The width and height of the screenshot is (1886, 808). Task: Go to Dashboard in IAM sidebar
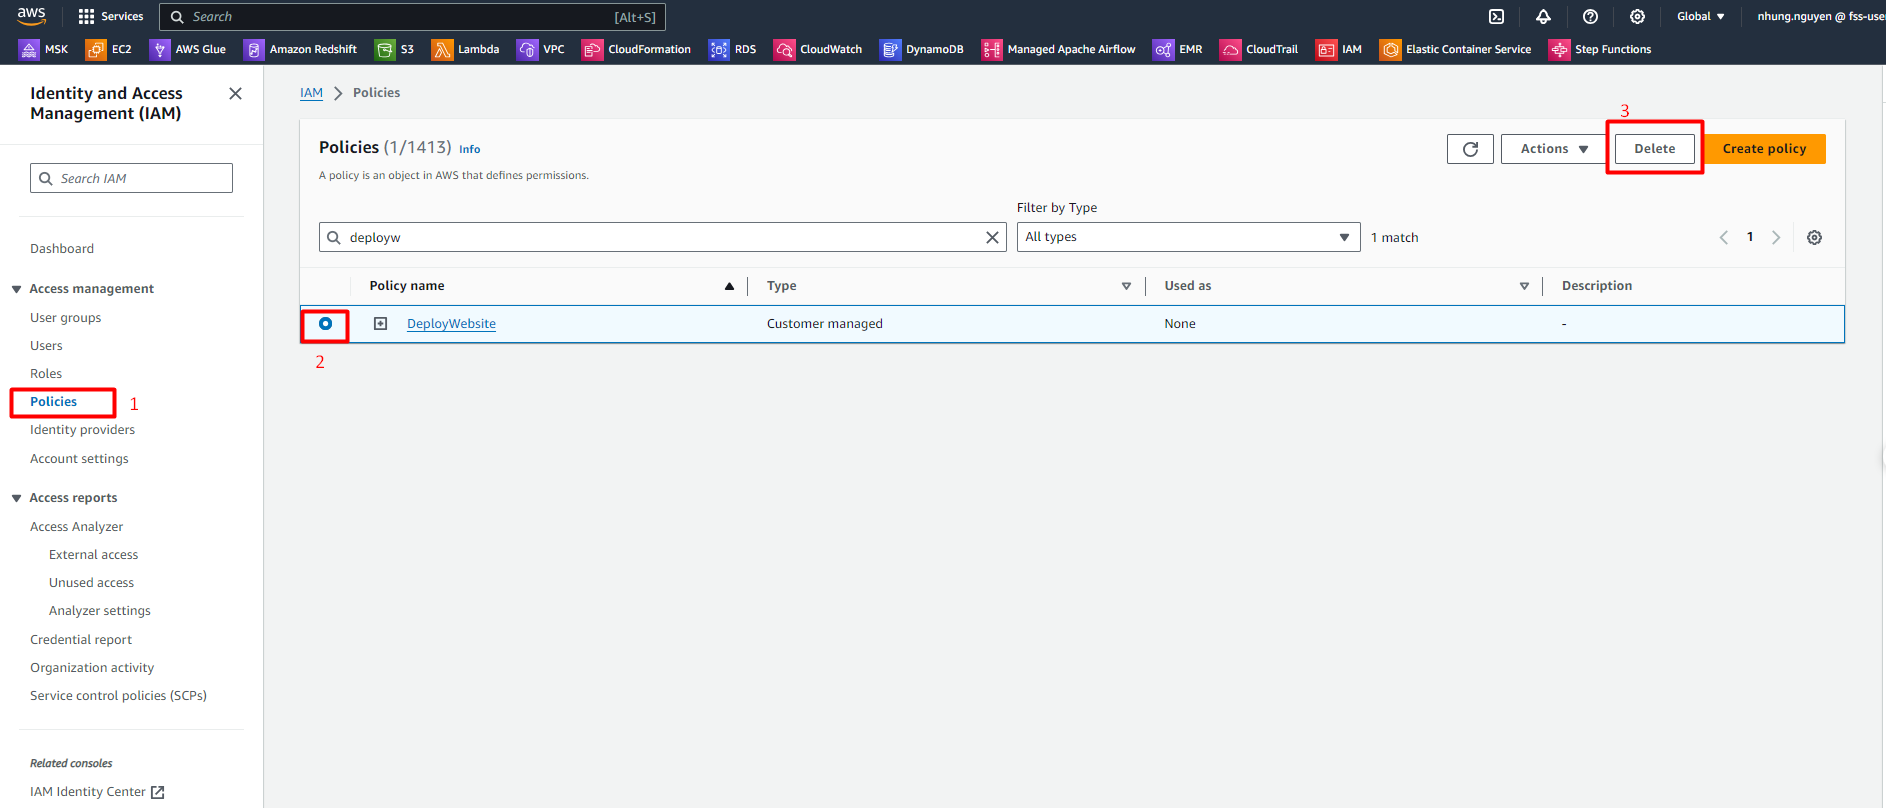(x=62, y=249)
